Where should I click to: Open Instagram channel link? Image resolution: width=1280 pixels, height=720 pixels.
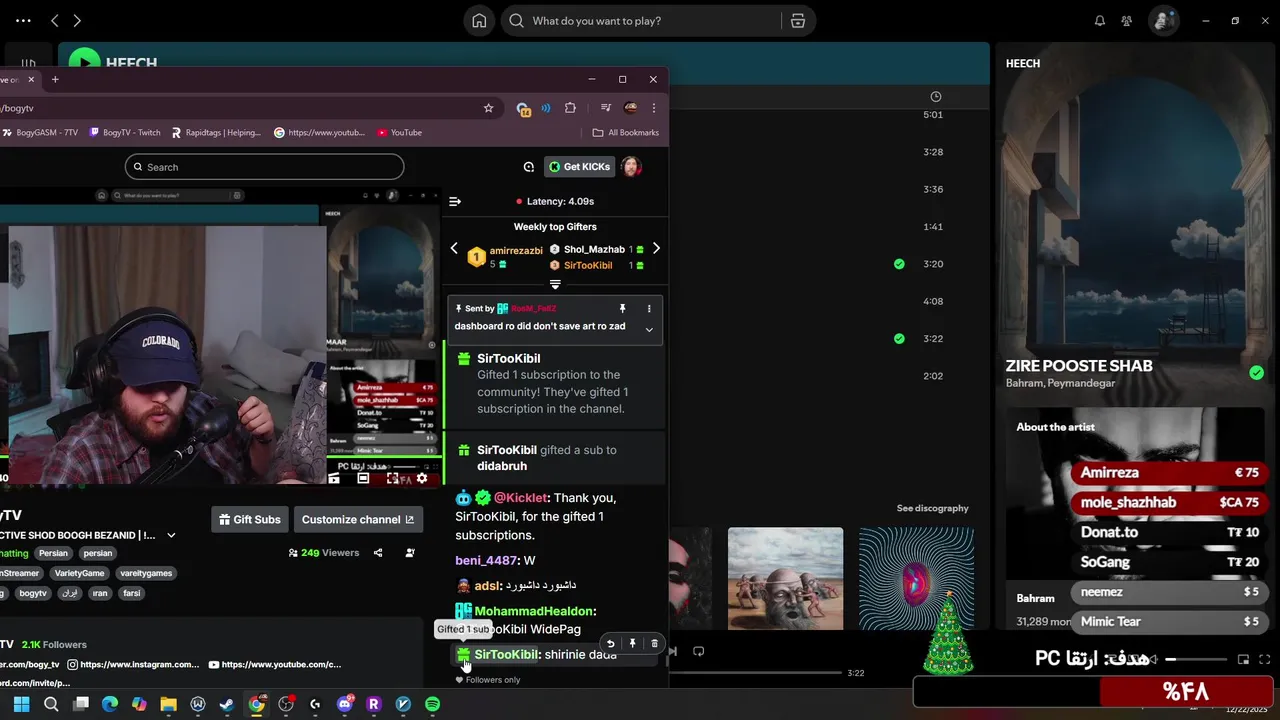[134, 664]
